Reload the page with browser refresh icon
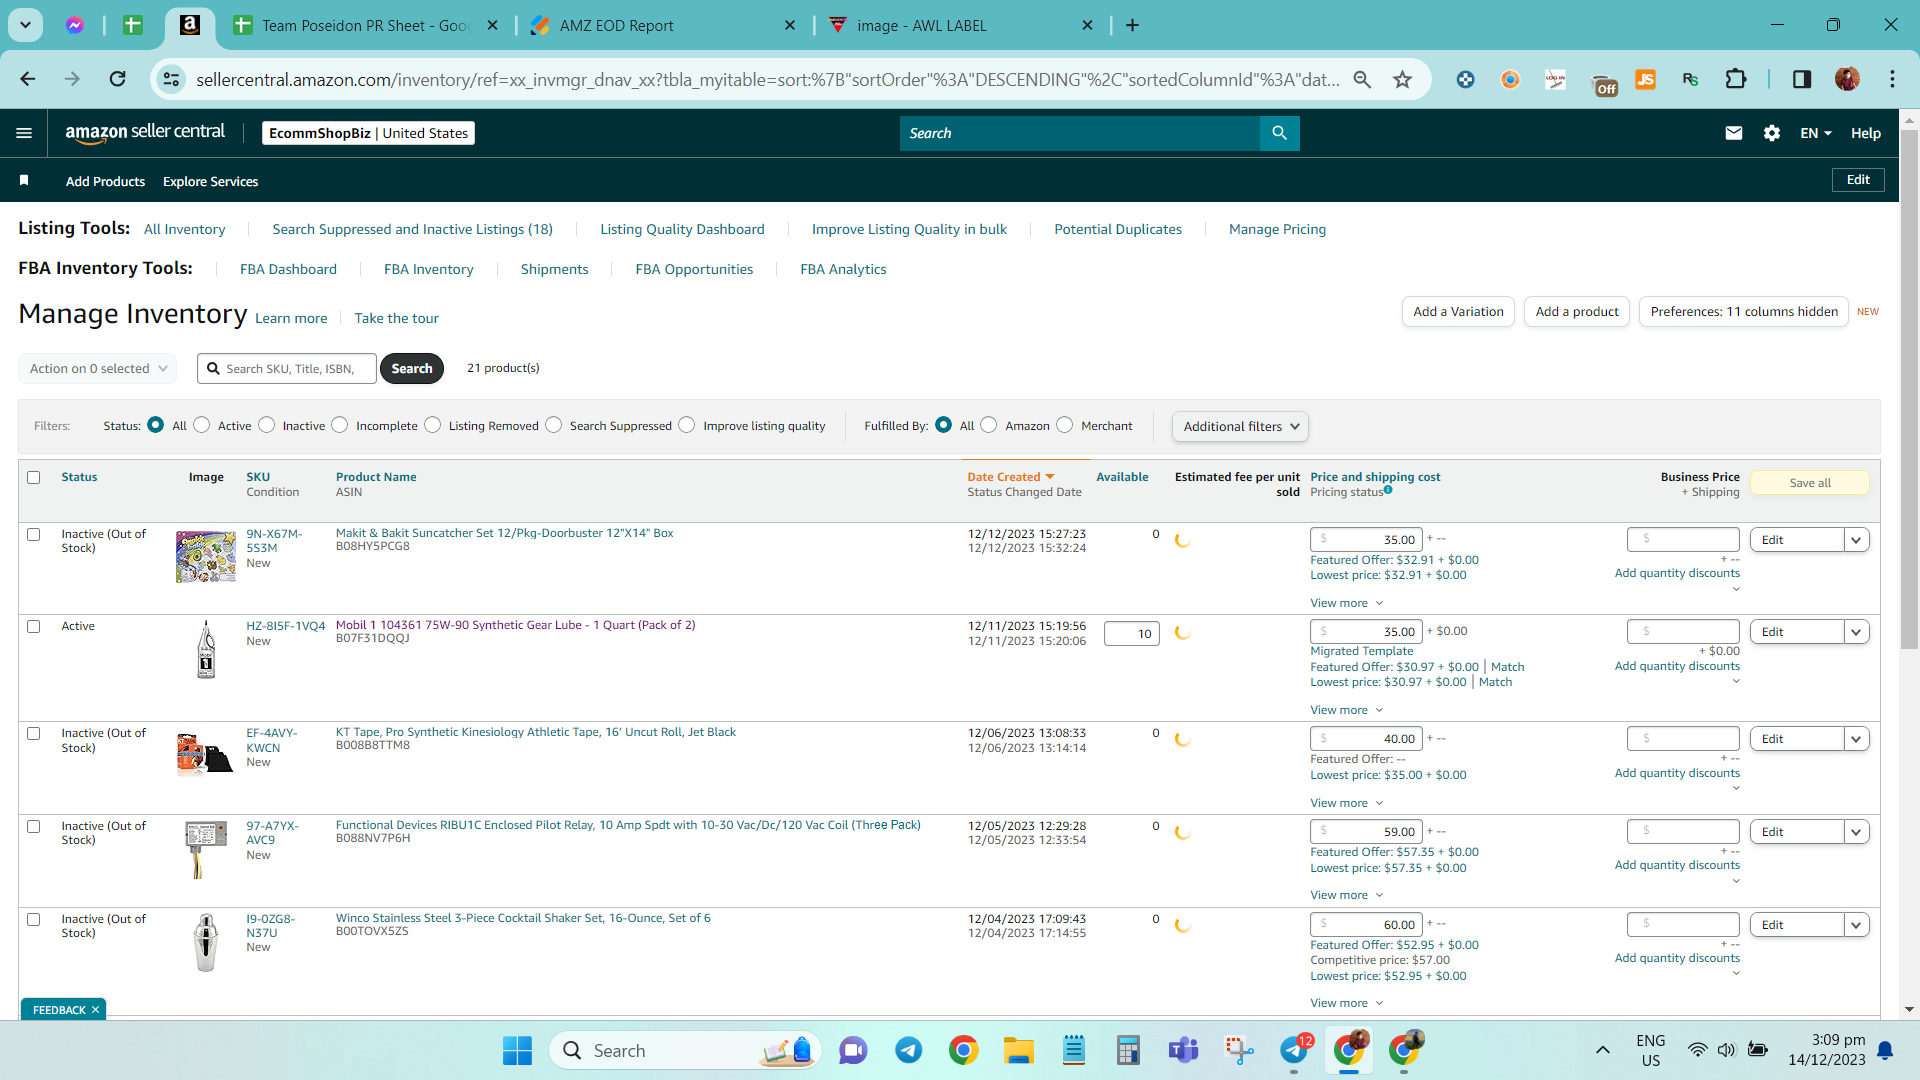Image resolution: width=1920 pixels, height=1080 pixels. [118, 79]
